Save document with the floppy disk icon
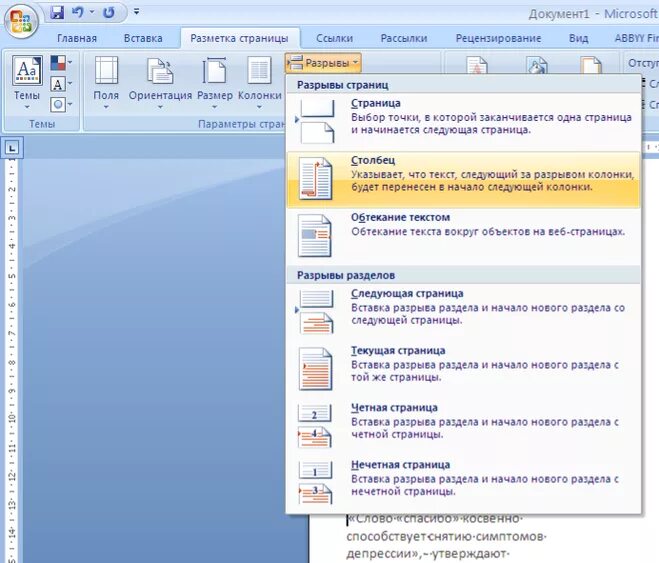Image resolution: width=659 pixels, height=563 pixels. (57, 12)
